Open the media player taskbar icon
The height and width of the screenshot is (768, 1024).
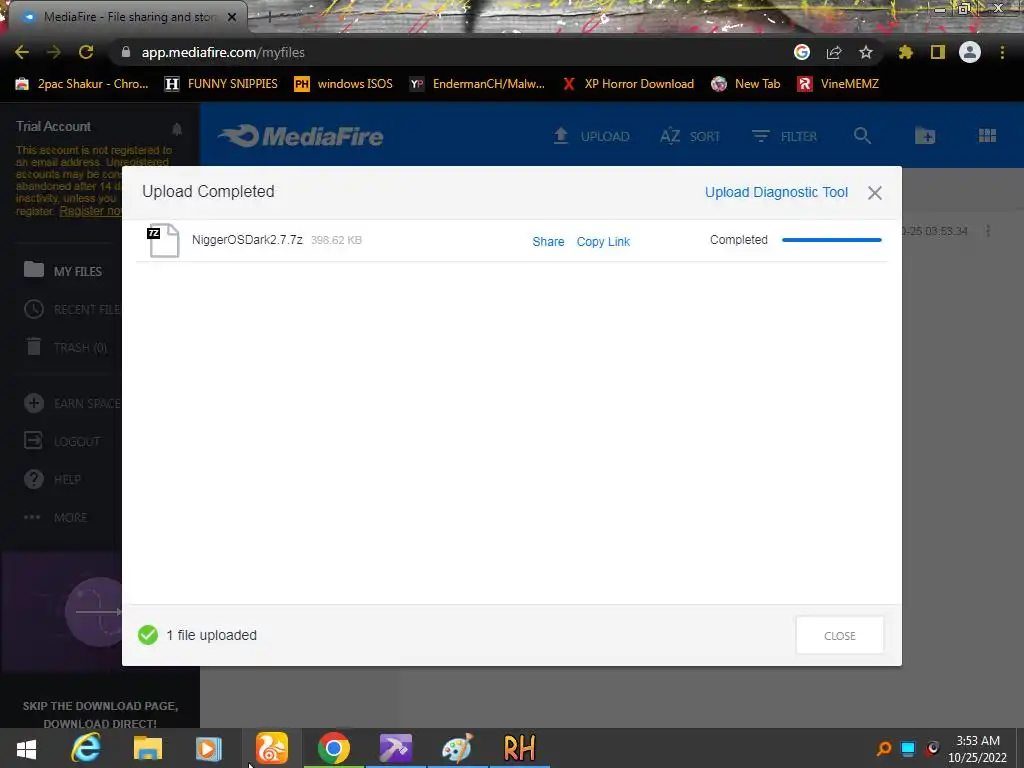pos(209,748)
